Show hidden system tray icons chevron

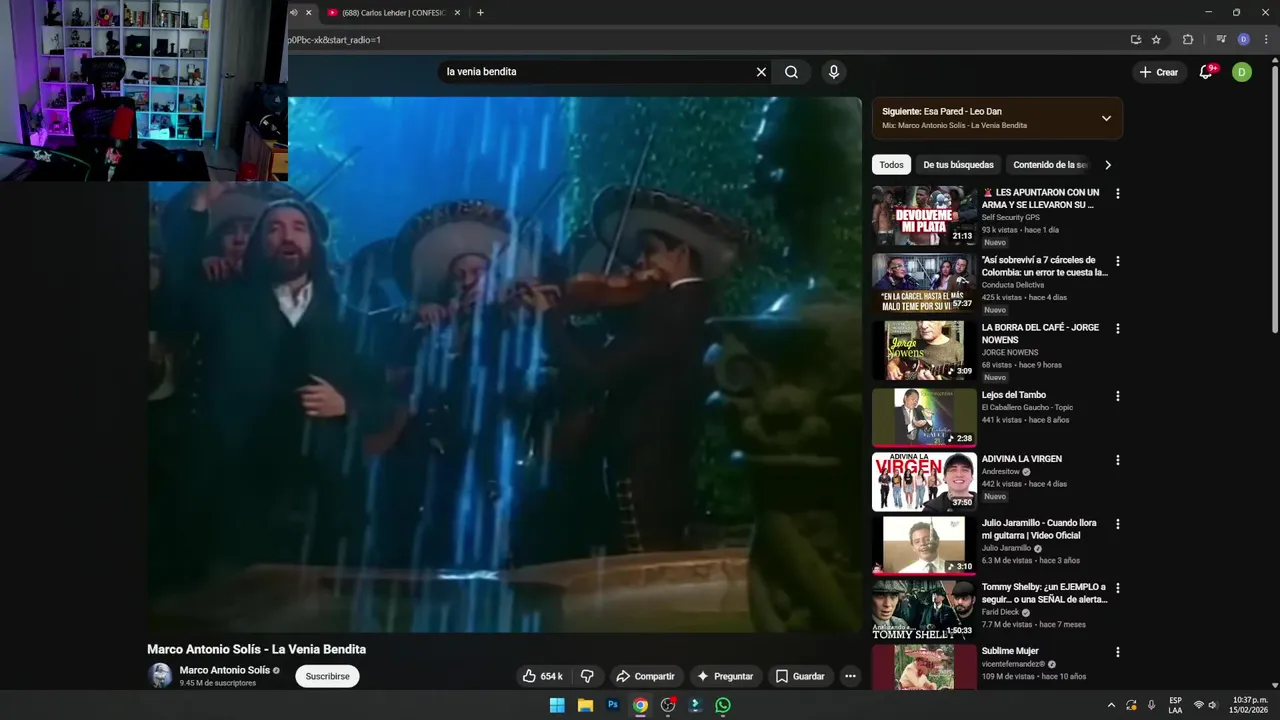(1110, 705)
